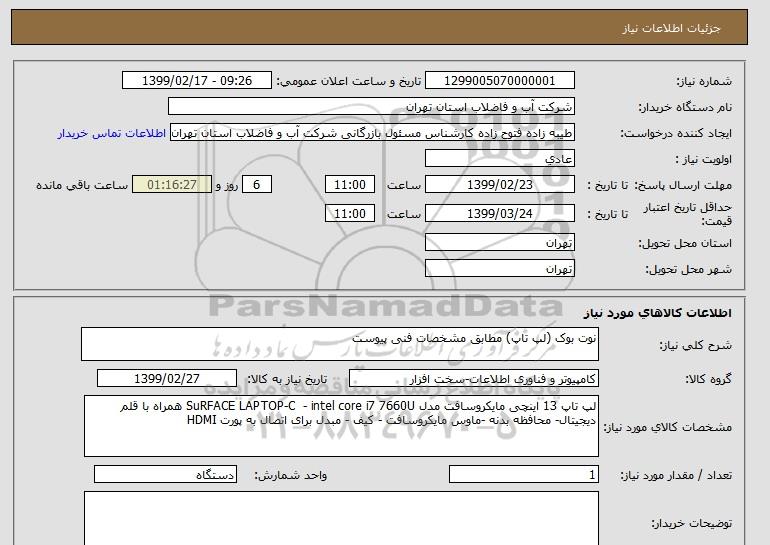Click the response deadline date 1399/02/23
The width and height of the screenshot is (770, 545).
tap(499, 185)
